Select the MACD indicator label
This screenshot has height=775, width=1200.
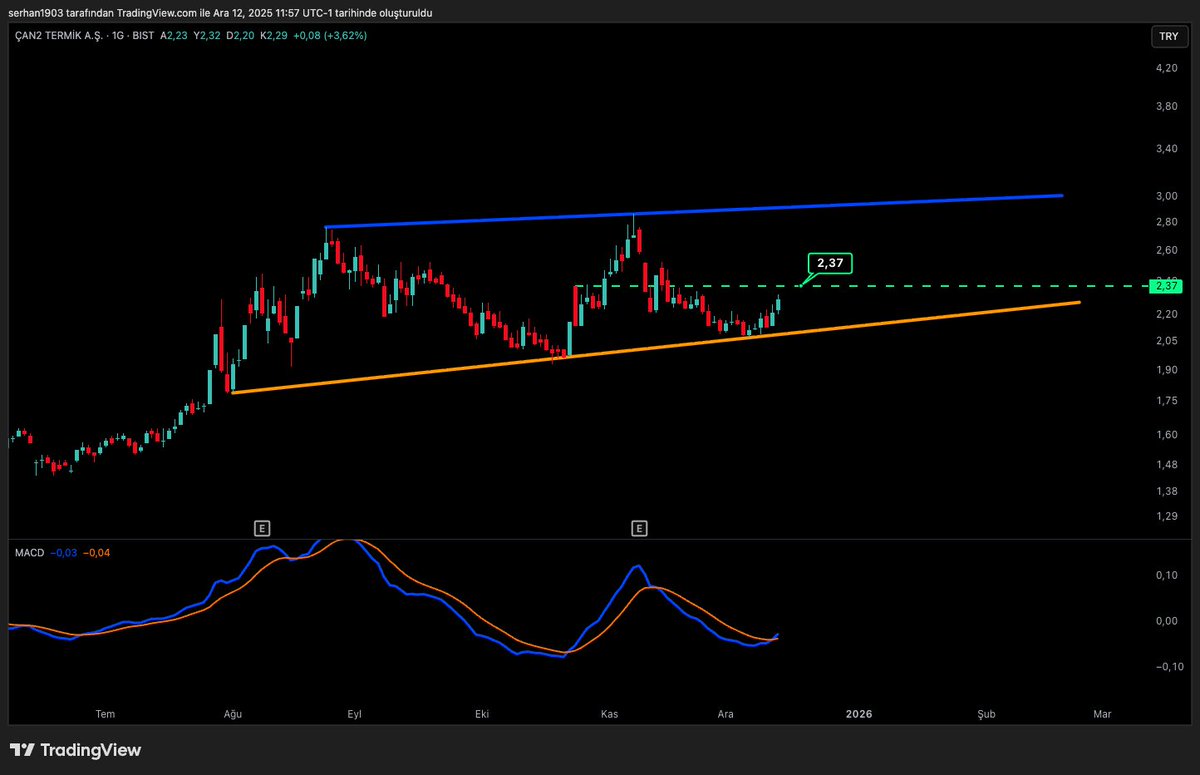[30, 552]
